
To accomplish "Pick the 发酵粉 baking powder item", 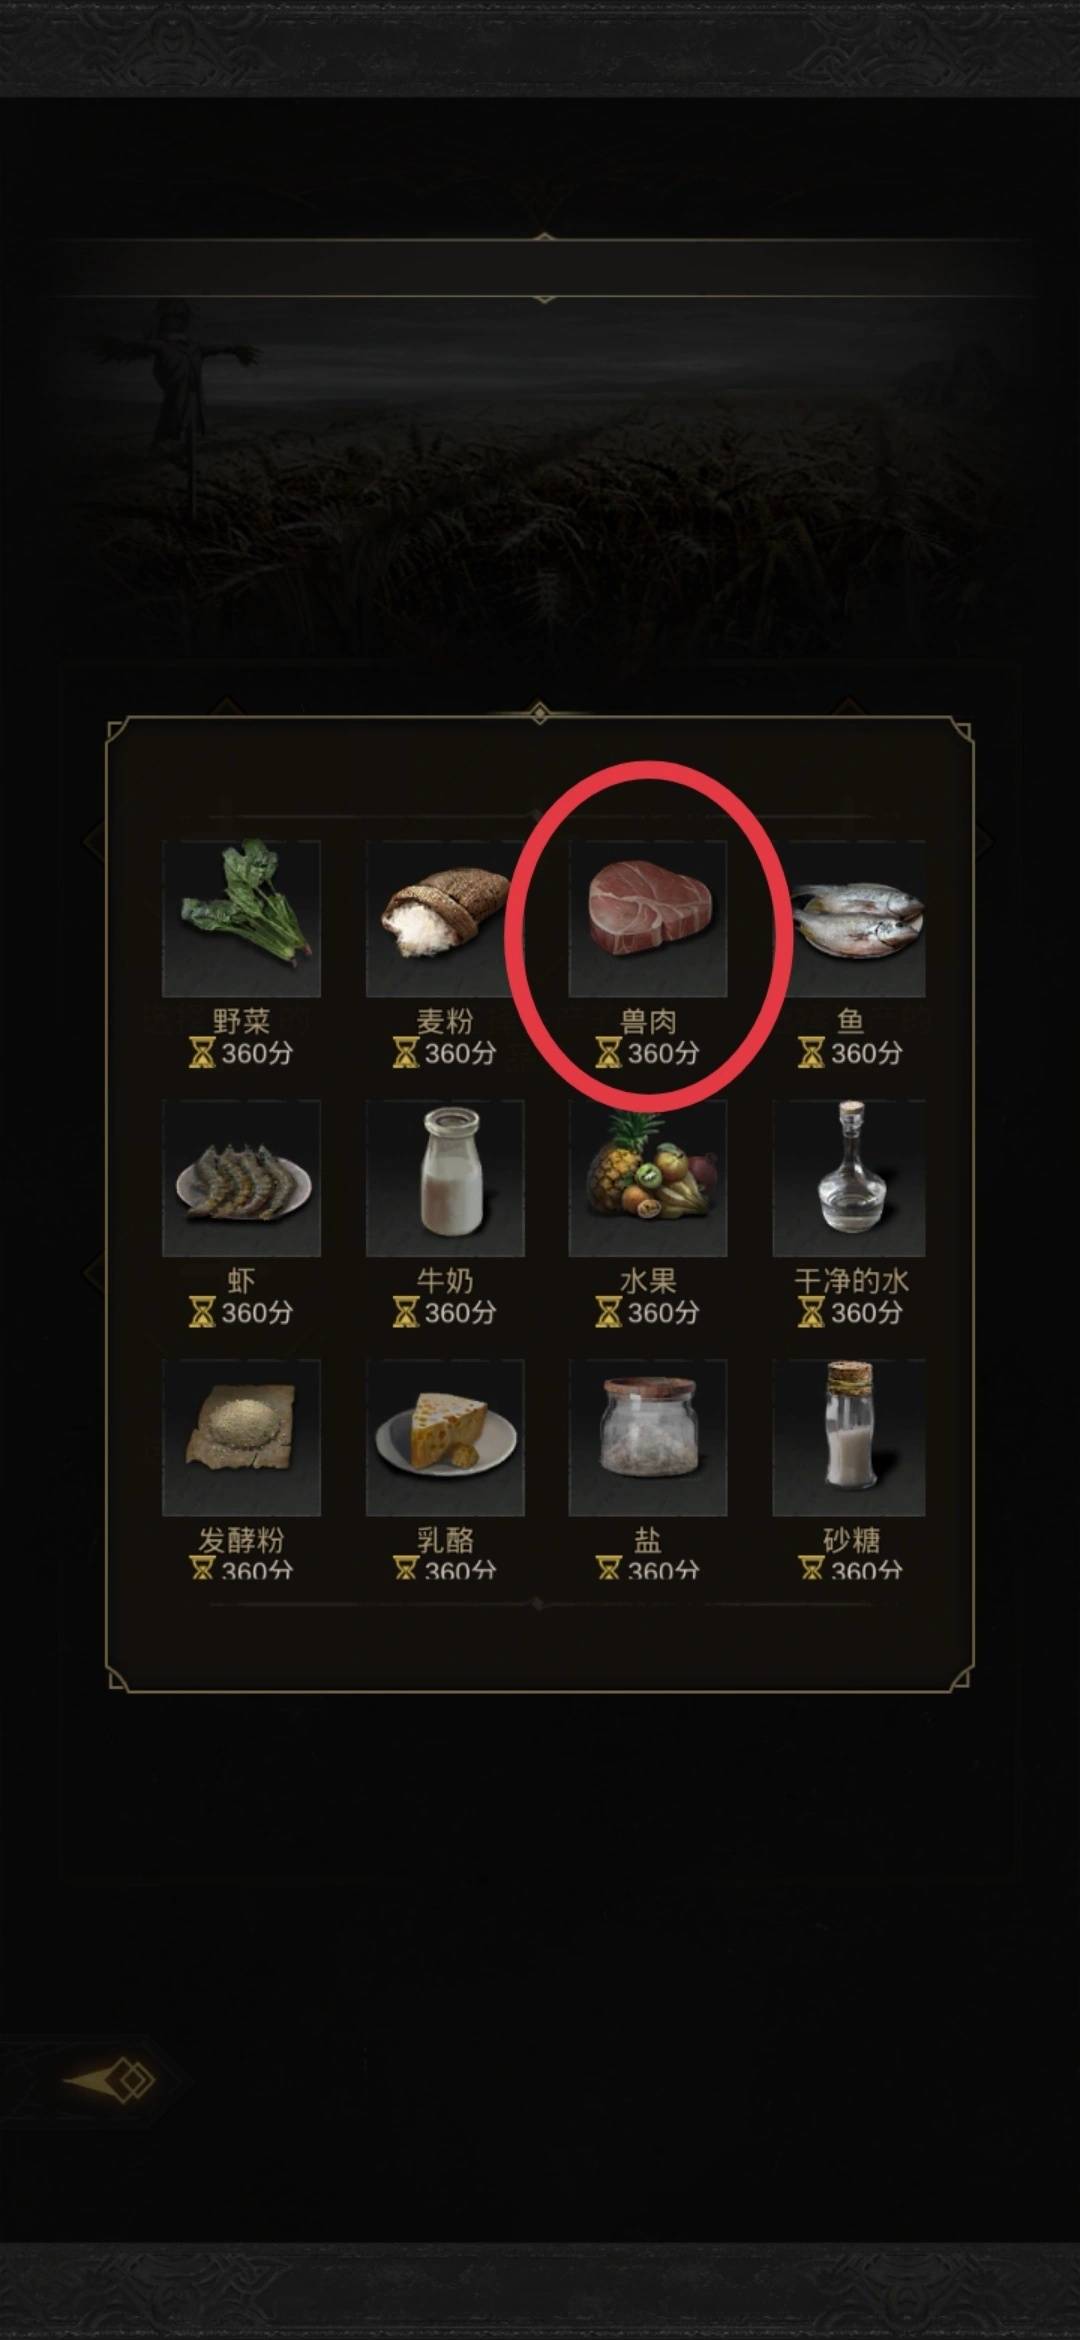I will 241,1437.
